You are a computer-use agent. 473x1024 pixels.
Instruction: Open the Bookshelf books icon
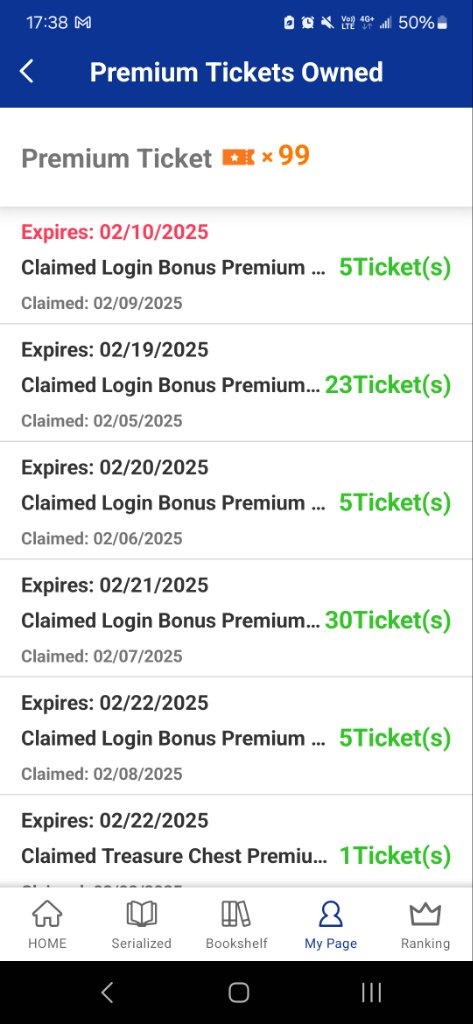236,914
